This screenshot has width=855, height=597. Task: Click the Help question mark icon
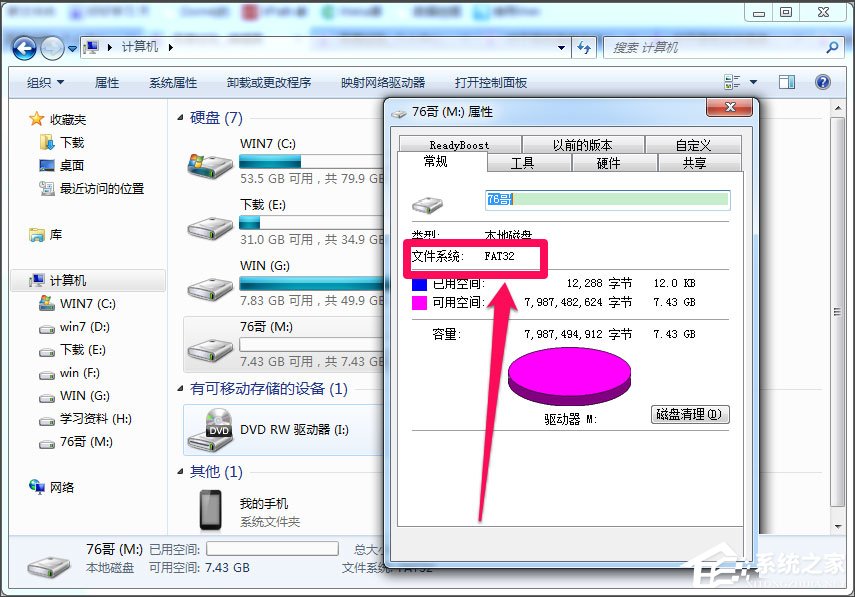click(822, 82)
